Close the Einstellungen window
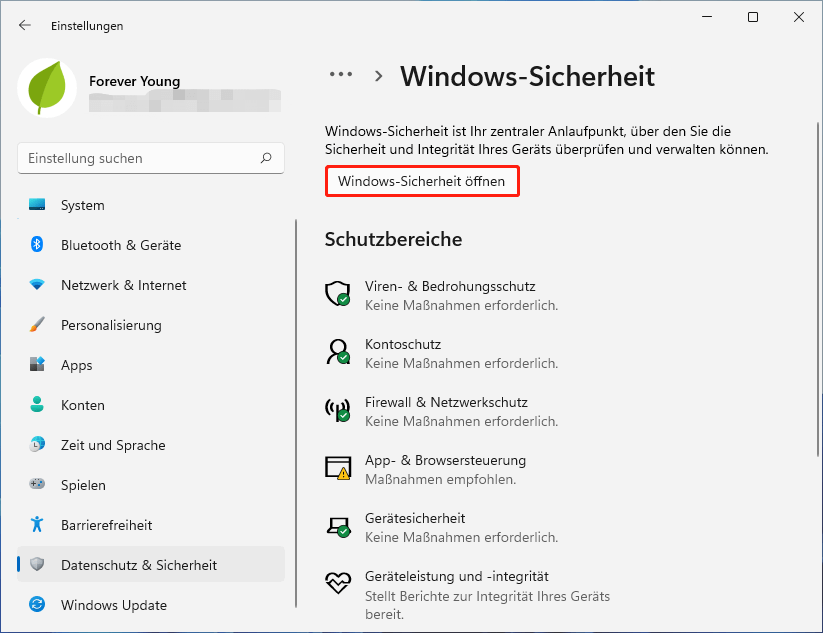This screenshot has height=633, width=823. pos(798,17)
